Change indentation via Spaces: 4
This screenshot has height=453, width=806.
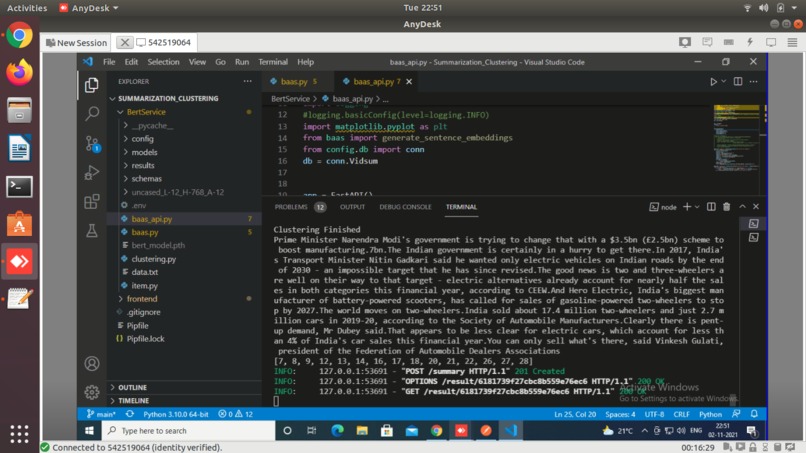pyautogui.click(x=620, y=414)
